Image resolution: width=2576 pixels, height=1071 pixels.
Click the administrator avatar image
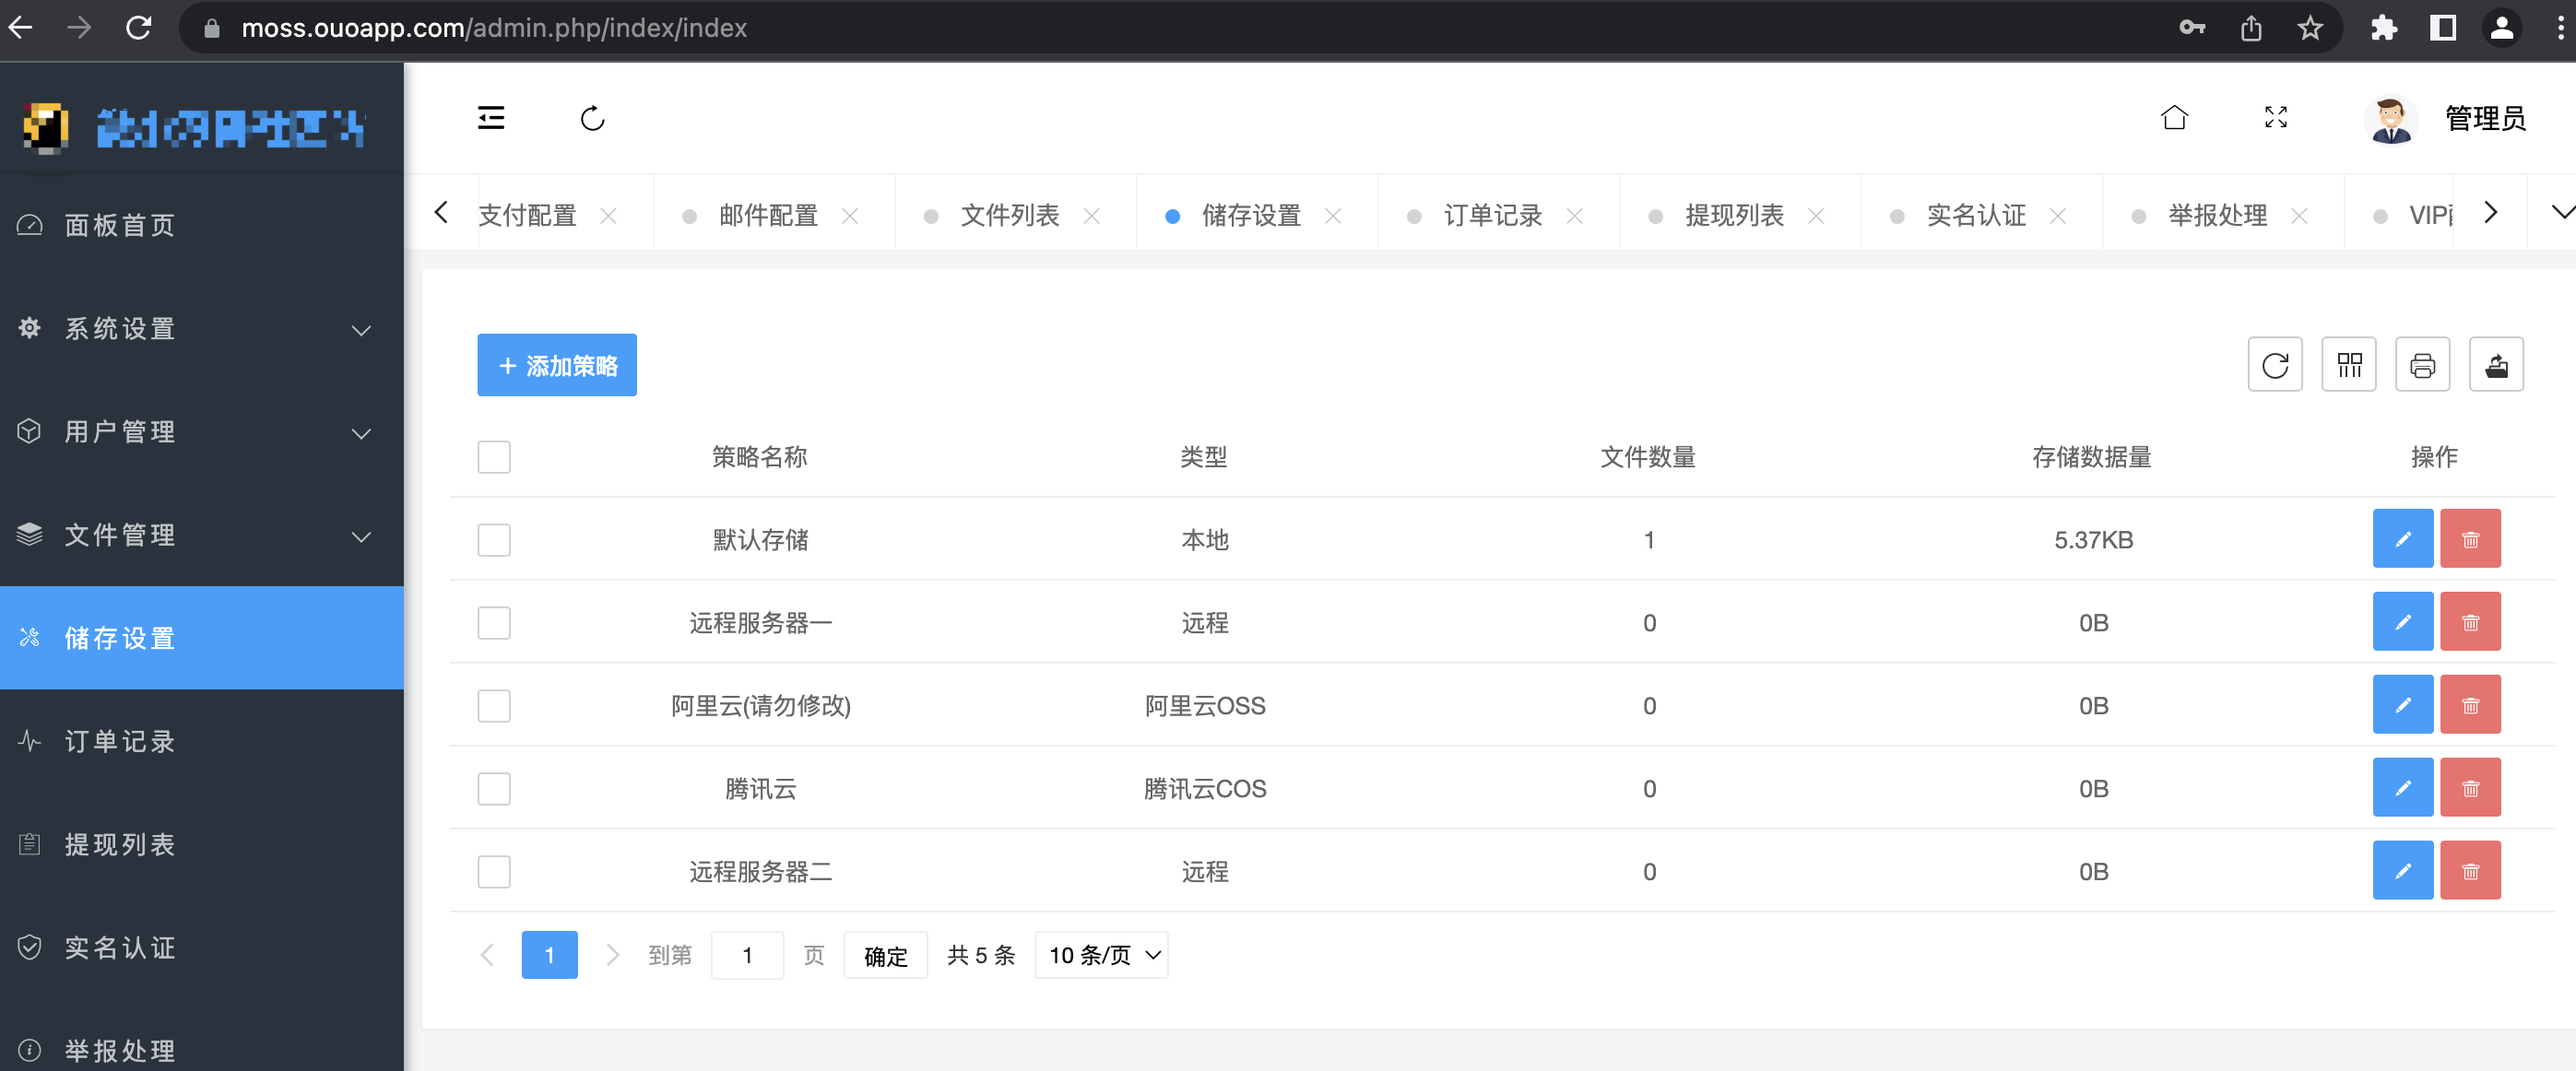(x=2392, y=119)
